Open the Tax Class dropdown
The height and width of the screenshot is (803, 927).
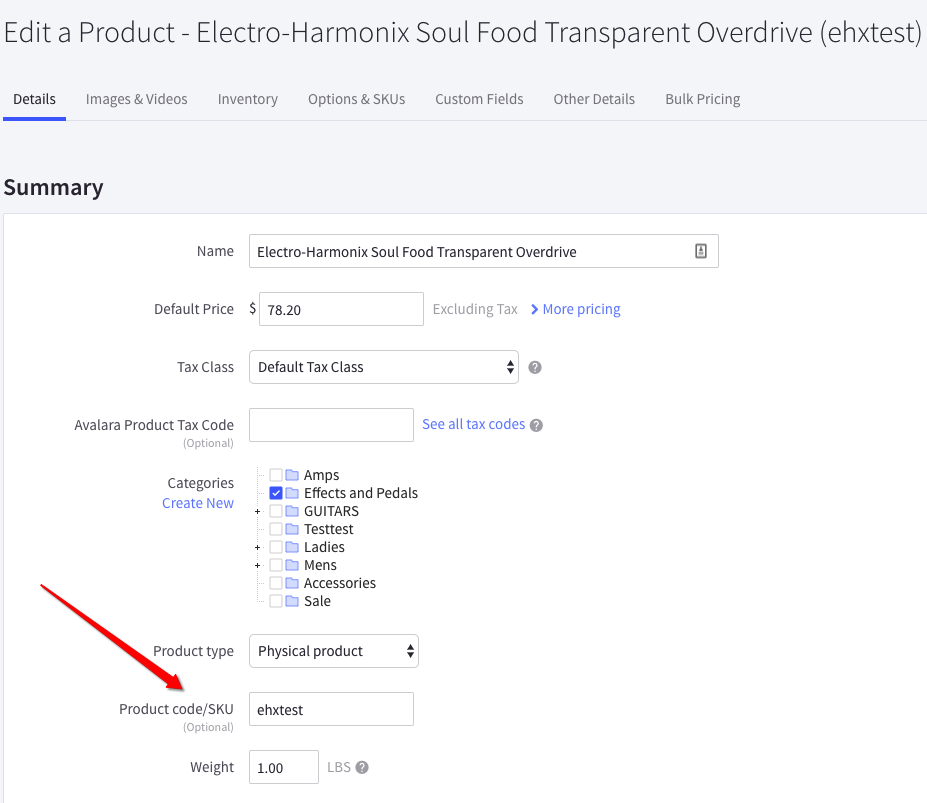pyautogui.click(x=383, y=367)
